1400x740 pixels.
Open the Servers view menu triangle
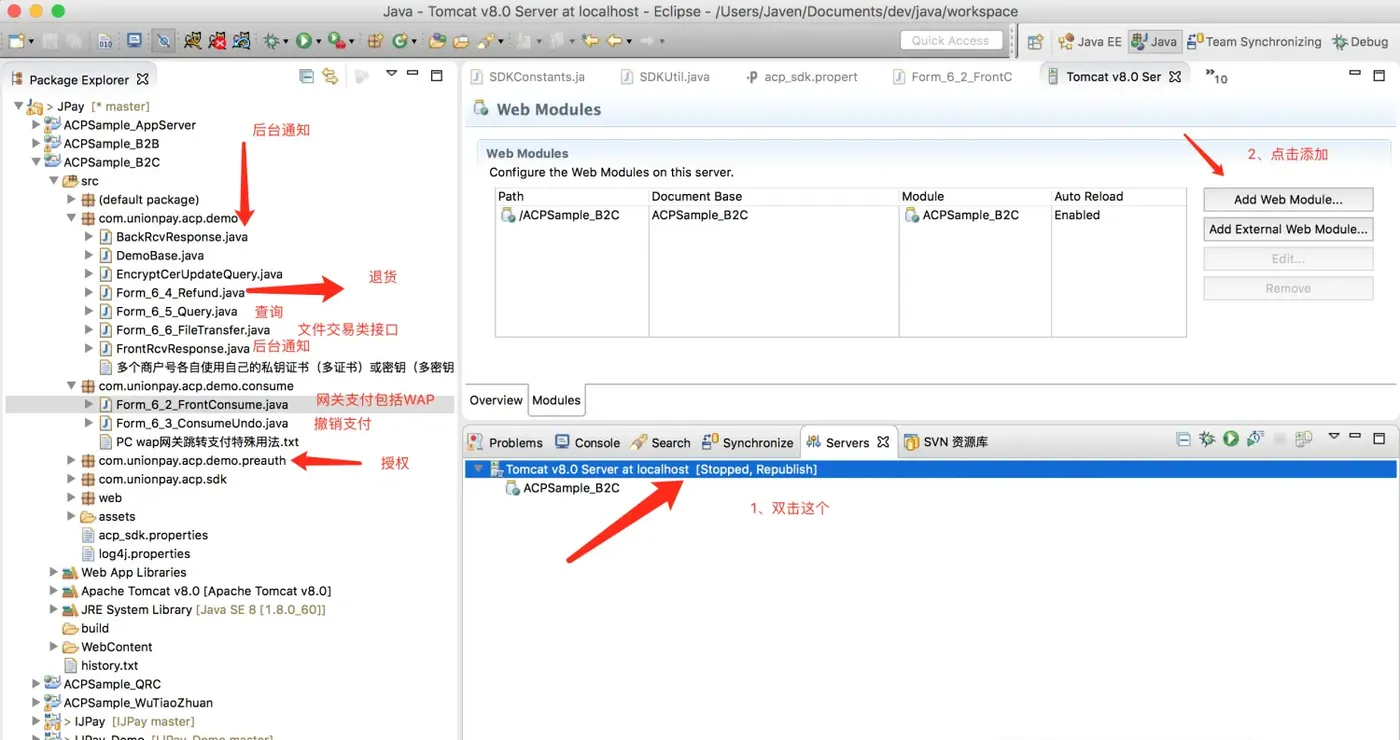click(x=1334, y=437)
